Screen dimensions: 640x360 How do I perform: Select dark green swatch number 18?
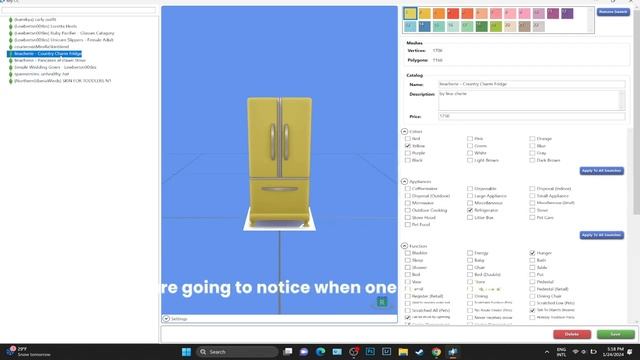click(481, 27)
